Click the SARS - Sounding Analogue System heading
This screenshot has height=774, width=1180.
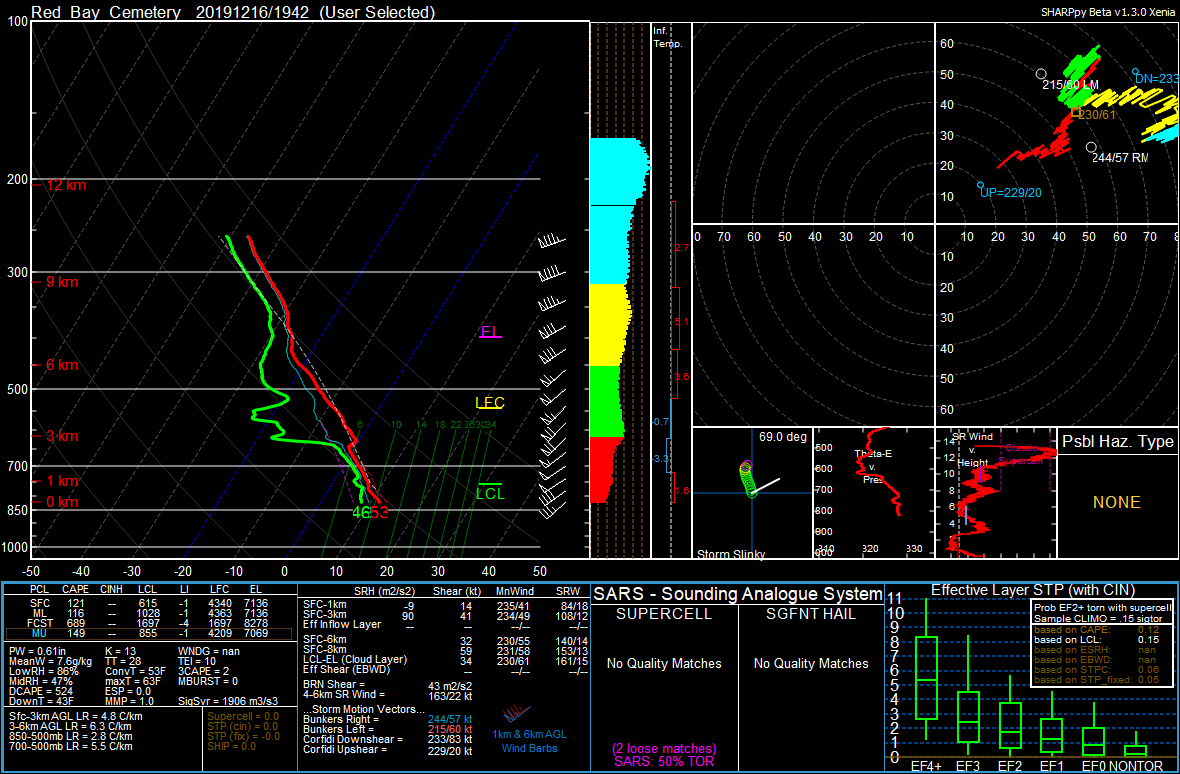coord(738,594)
